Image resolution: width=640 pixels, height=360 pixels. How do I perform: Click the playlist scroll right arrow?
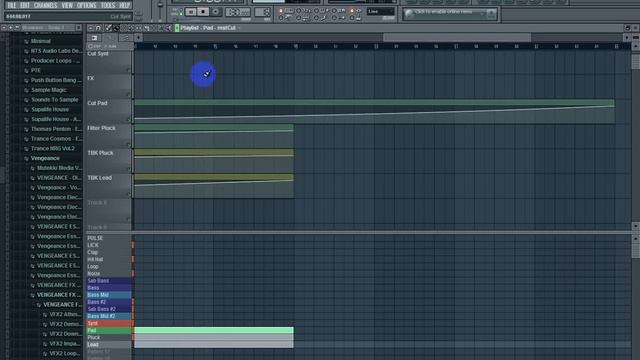coord(627,38)
